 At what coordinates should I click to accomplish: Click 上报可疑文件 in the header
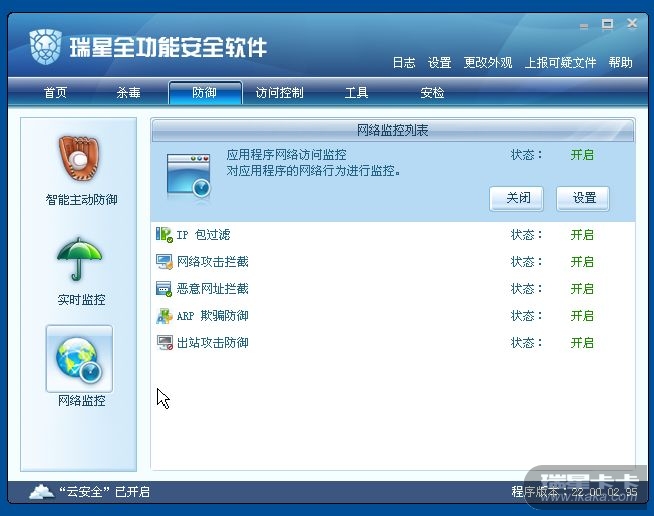[560, 63]
